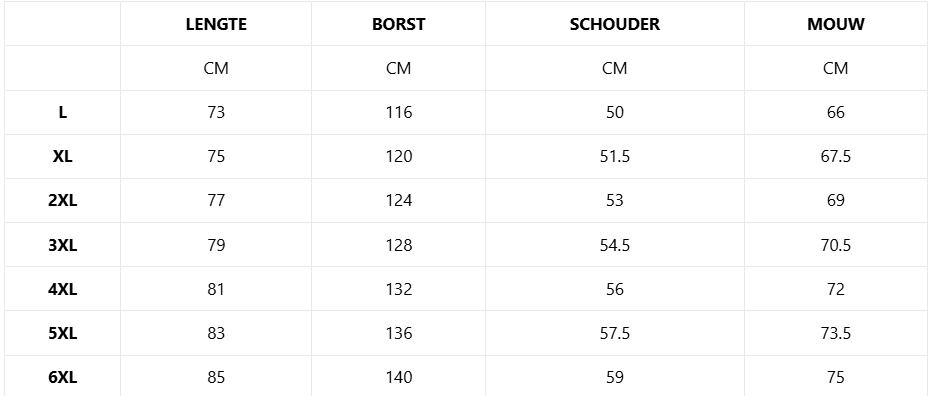Click the 79 lengte value for 3XL
The image size is (928, 396).
pos(216,245)
